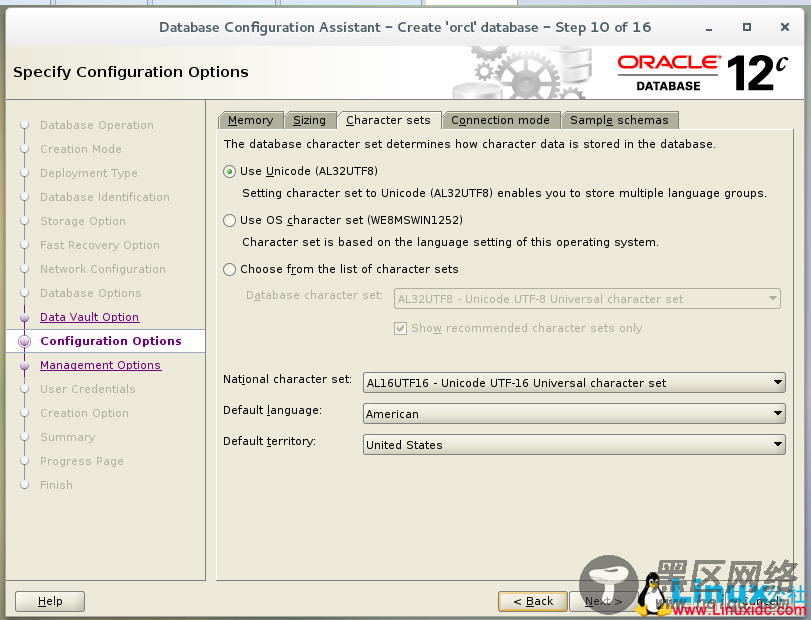Open the Database character set dropdown
The height and width of the screenshot is (620, 811).
pyautogui.click(x=587, y=299)
